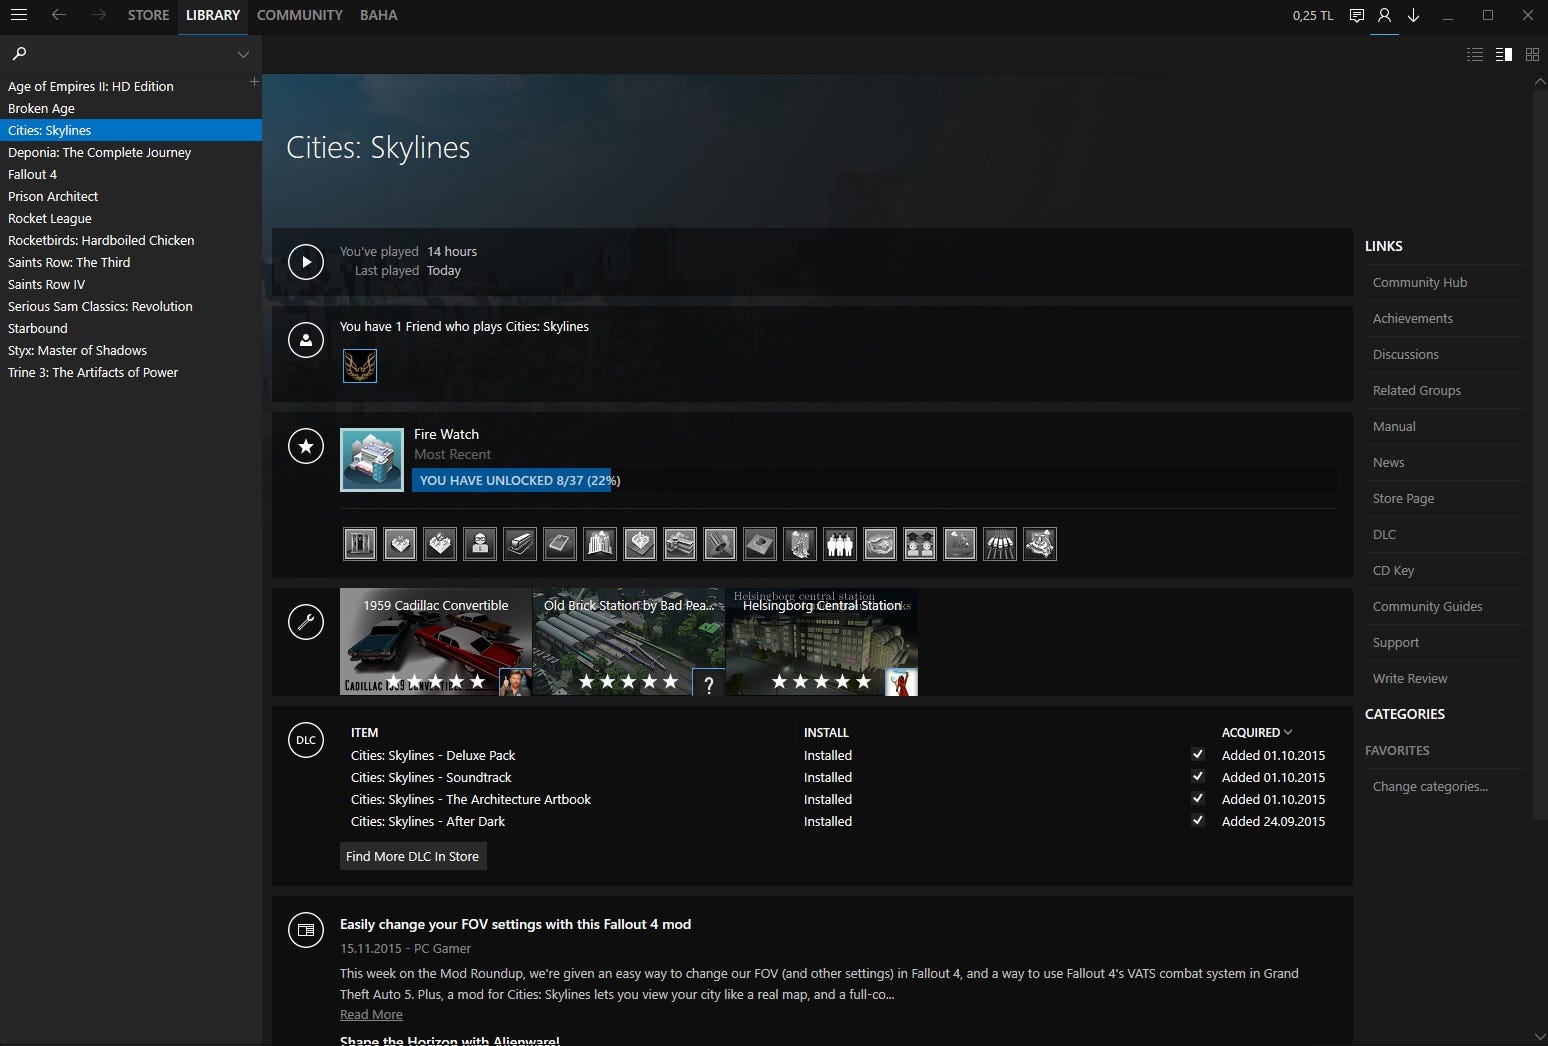Open the STORE tab

point(148,15)
